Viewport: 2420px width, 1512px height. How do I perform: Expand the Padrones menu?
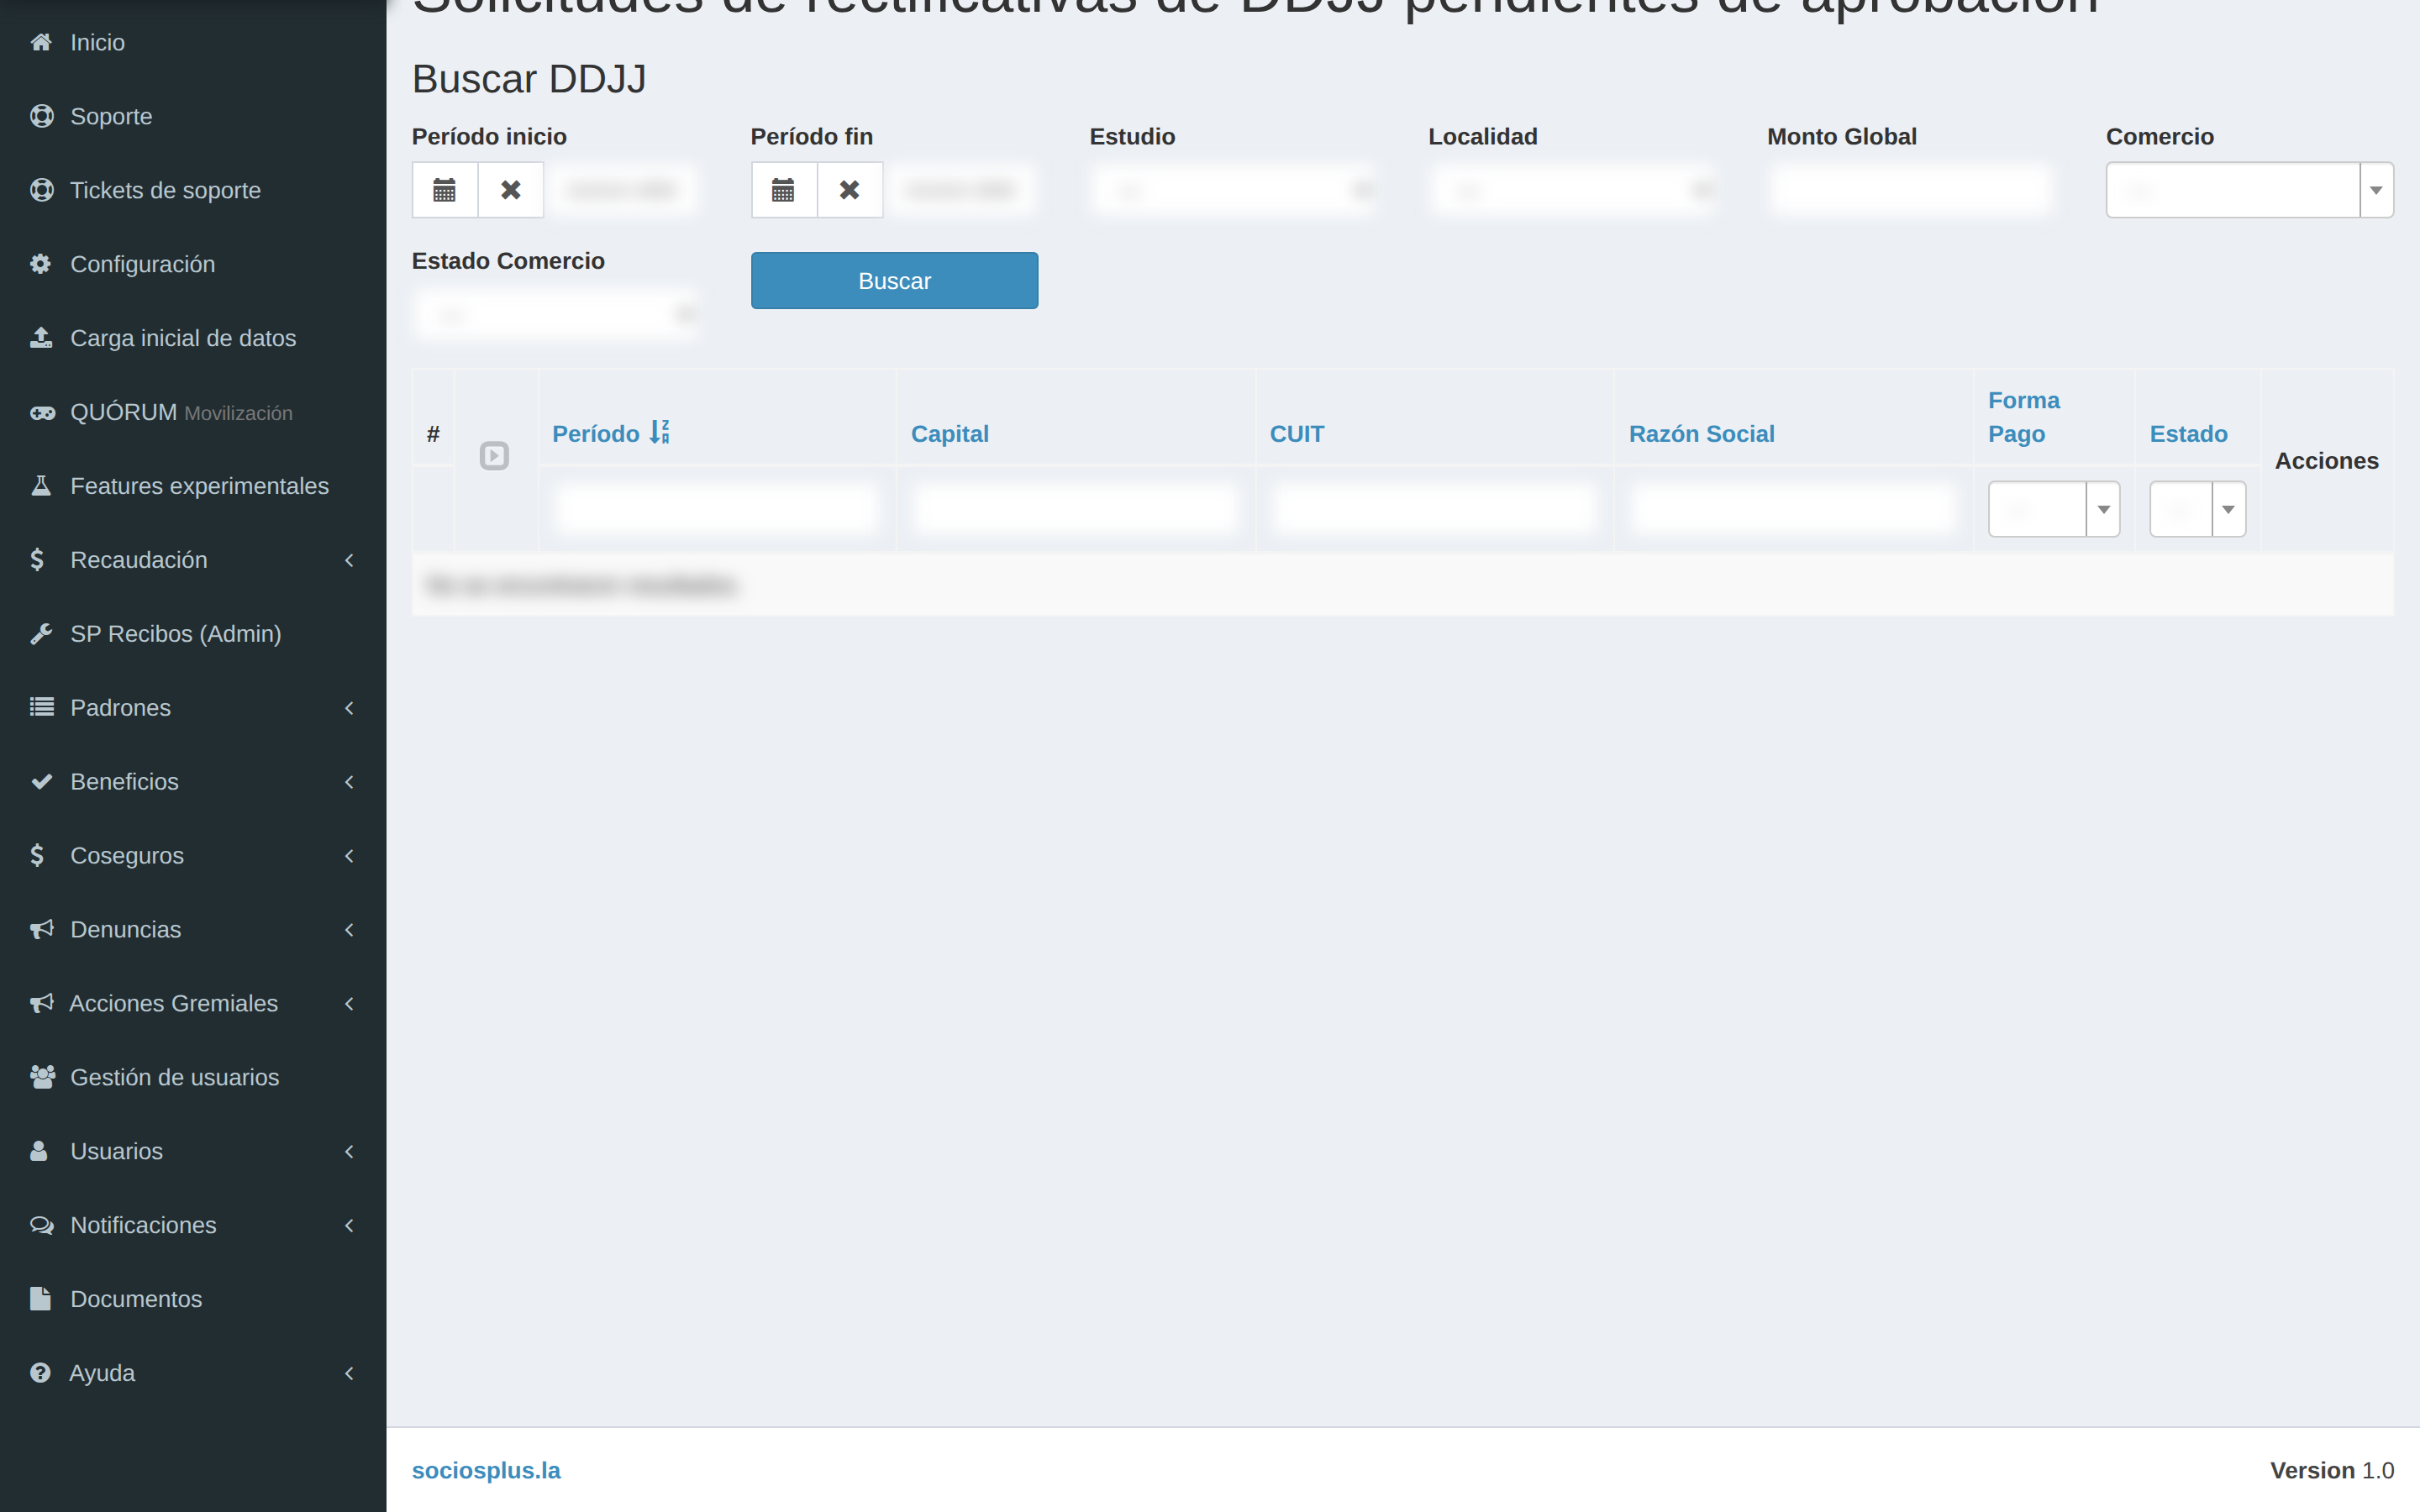(x=193, y=708)
